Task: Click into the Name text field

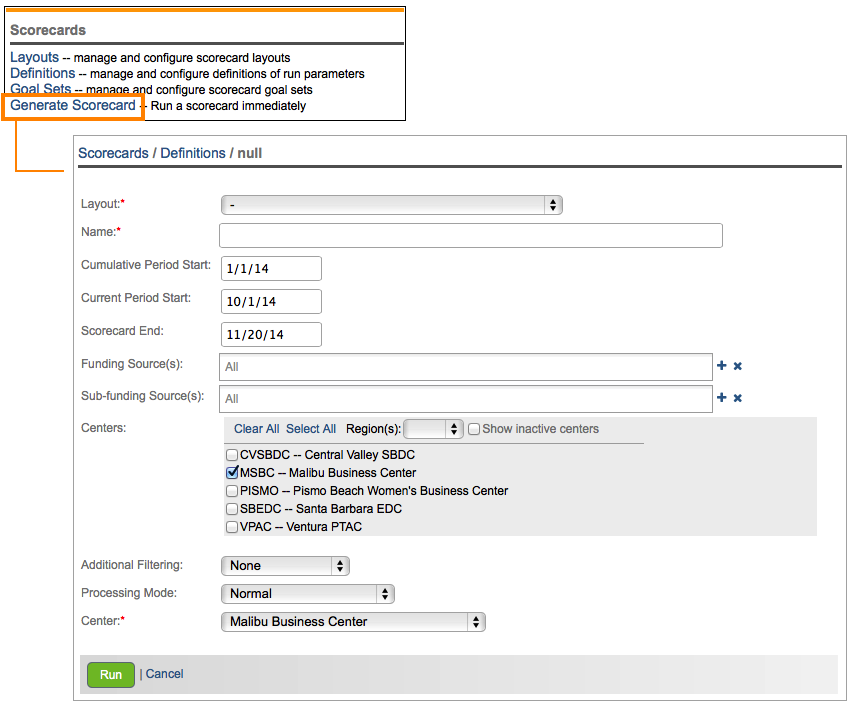Action: [470, 235]
